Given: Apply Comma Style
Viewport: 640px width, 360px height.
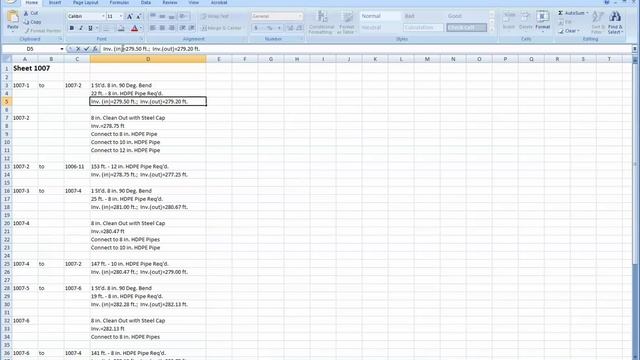Looking at the screenshot, I should pos(279,28).
